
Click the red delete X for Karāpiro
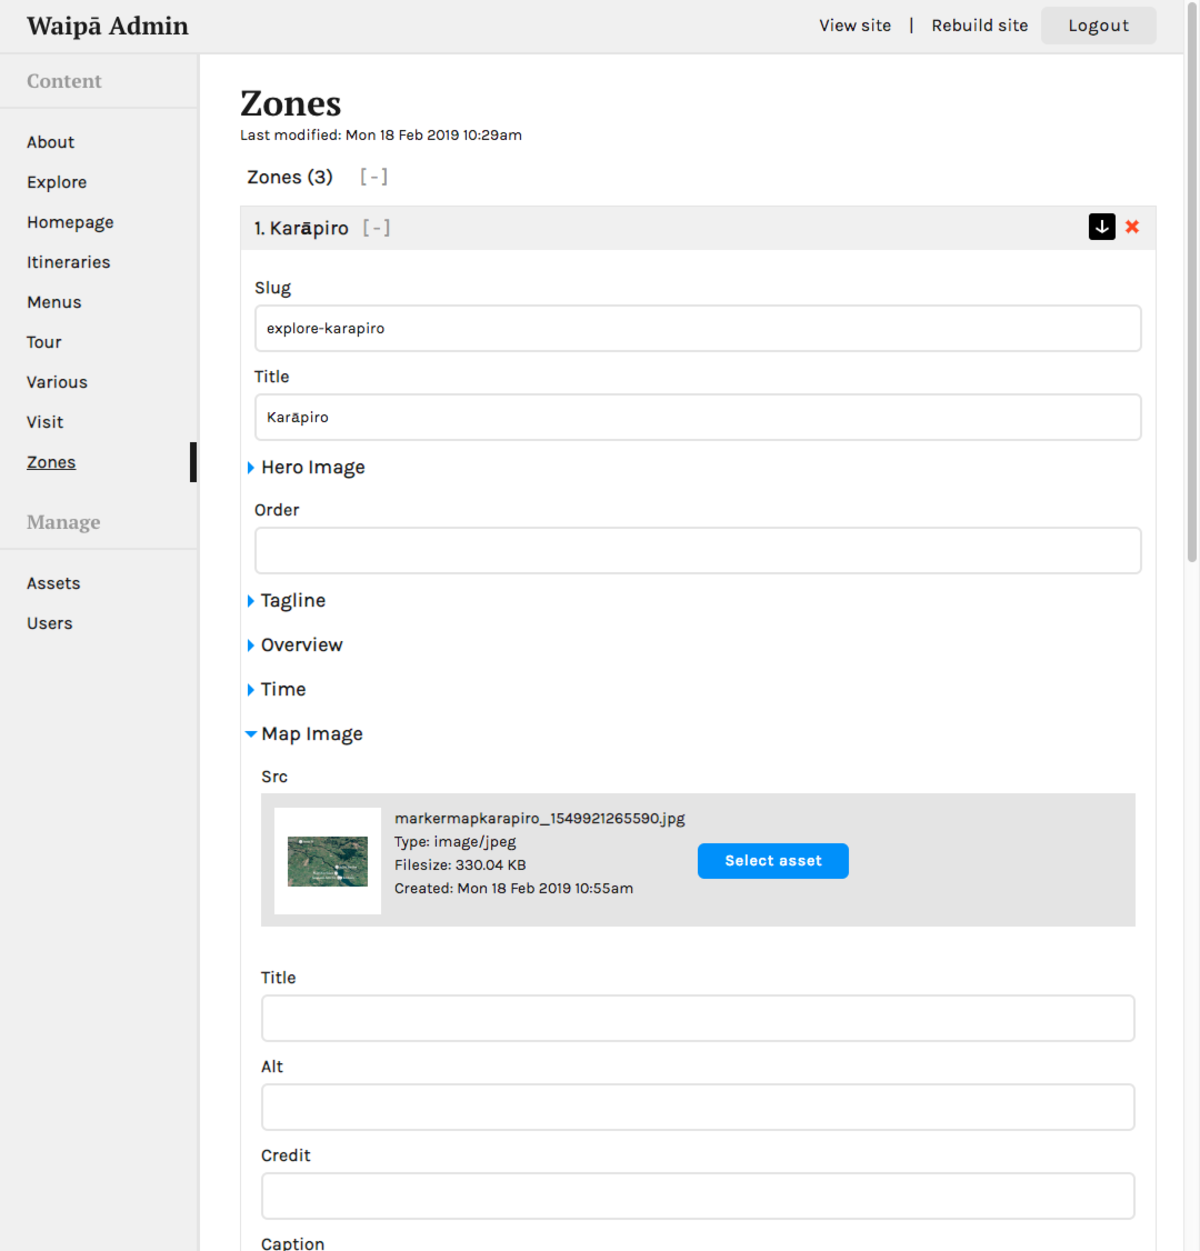(1132, 227)
